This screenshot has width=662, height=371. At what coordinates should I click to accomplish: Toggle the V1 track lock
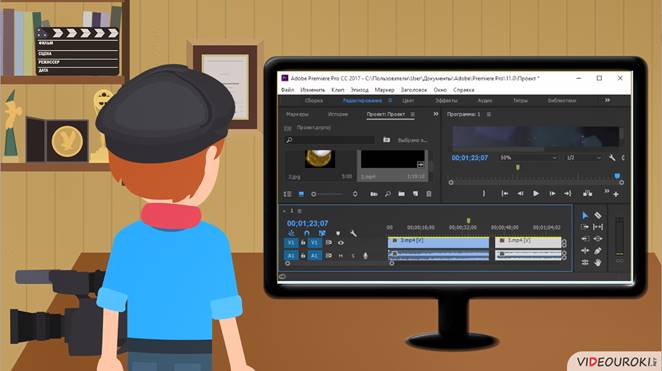303,243
